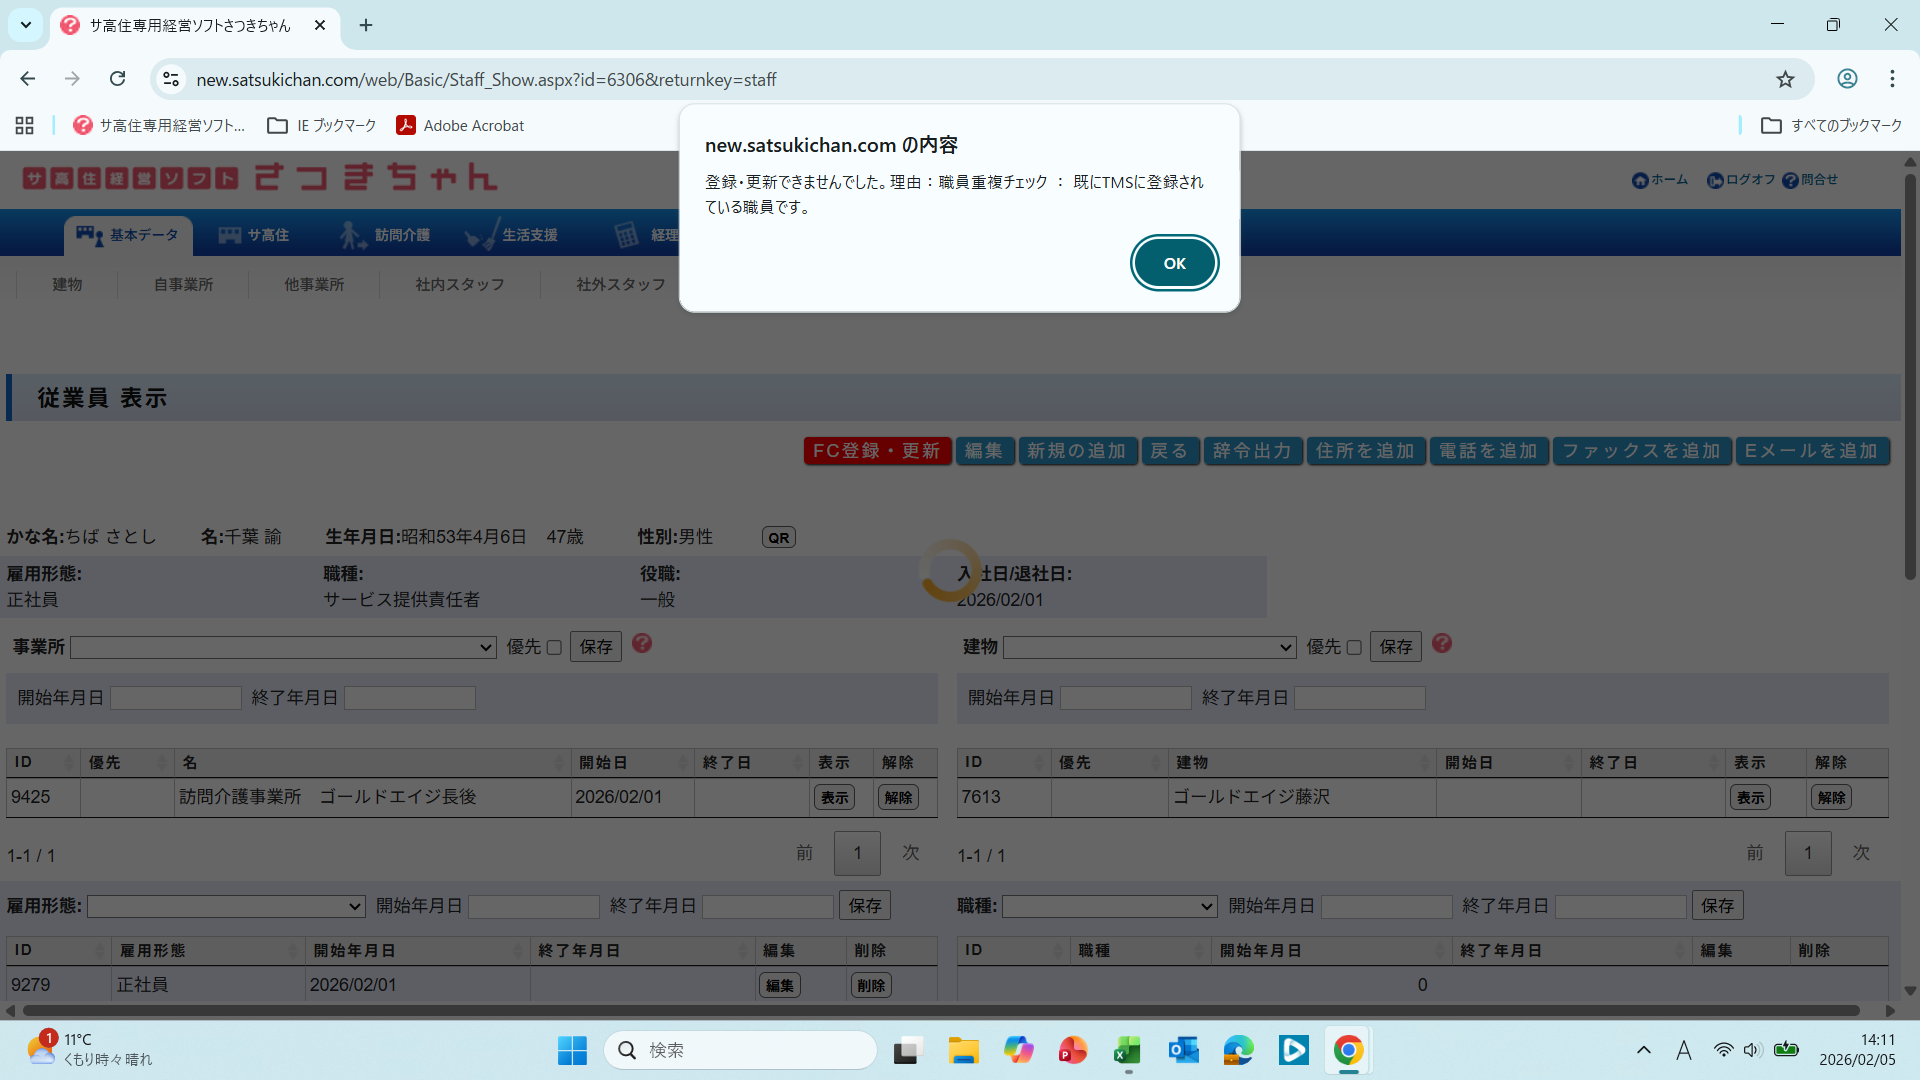Expand the 事業所 dropdown list

pos(283,648)
